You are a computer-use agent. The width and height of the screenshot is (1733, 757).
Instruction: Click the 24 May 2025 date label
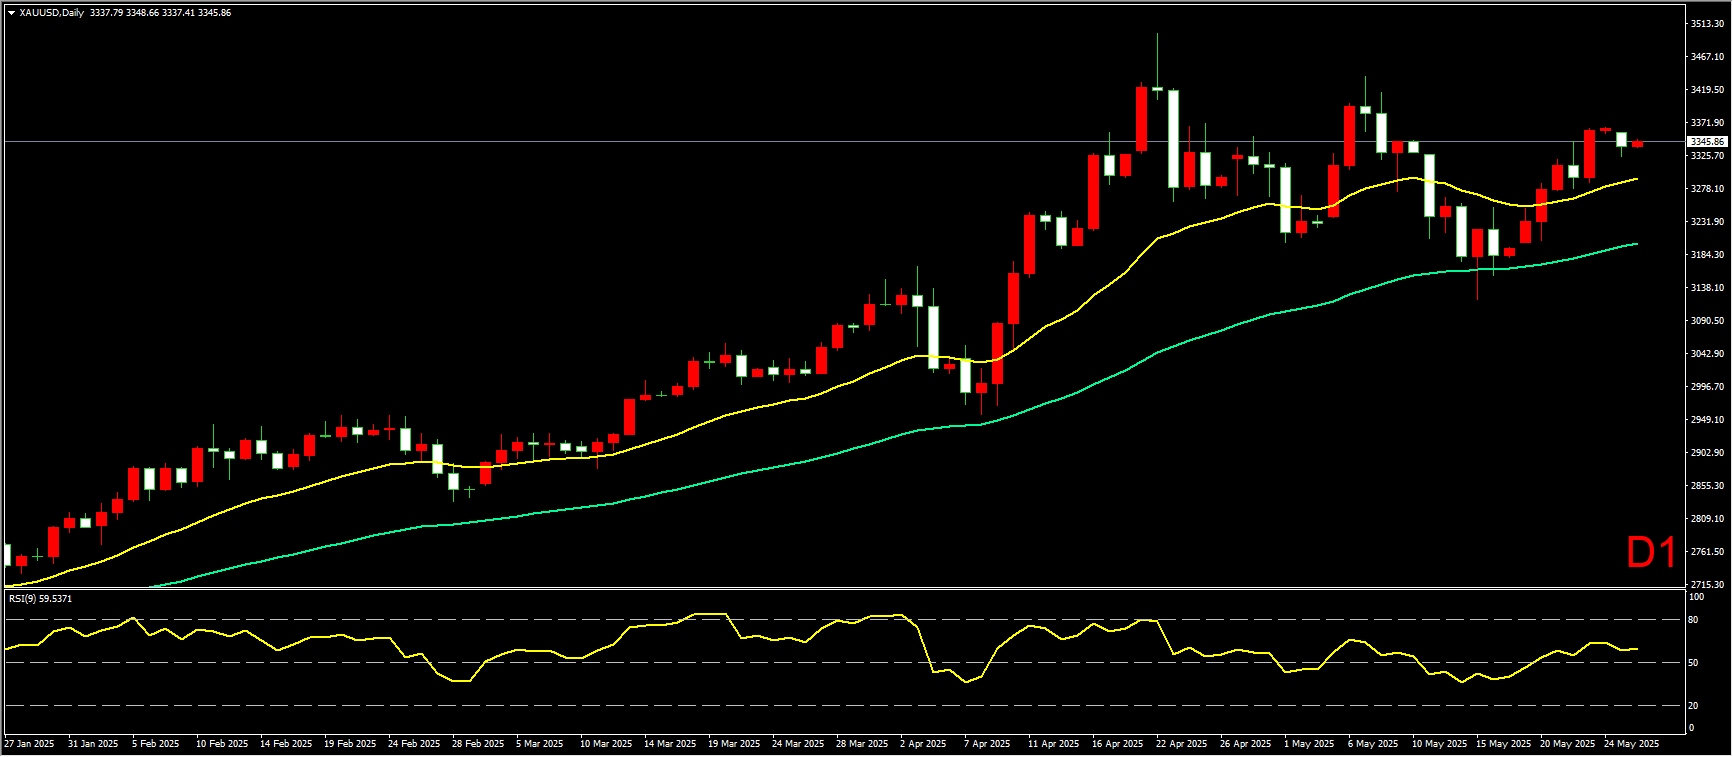pos(1632,744)
